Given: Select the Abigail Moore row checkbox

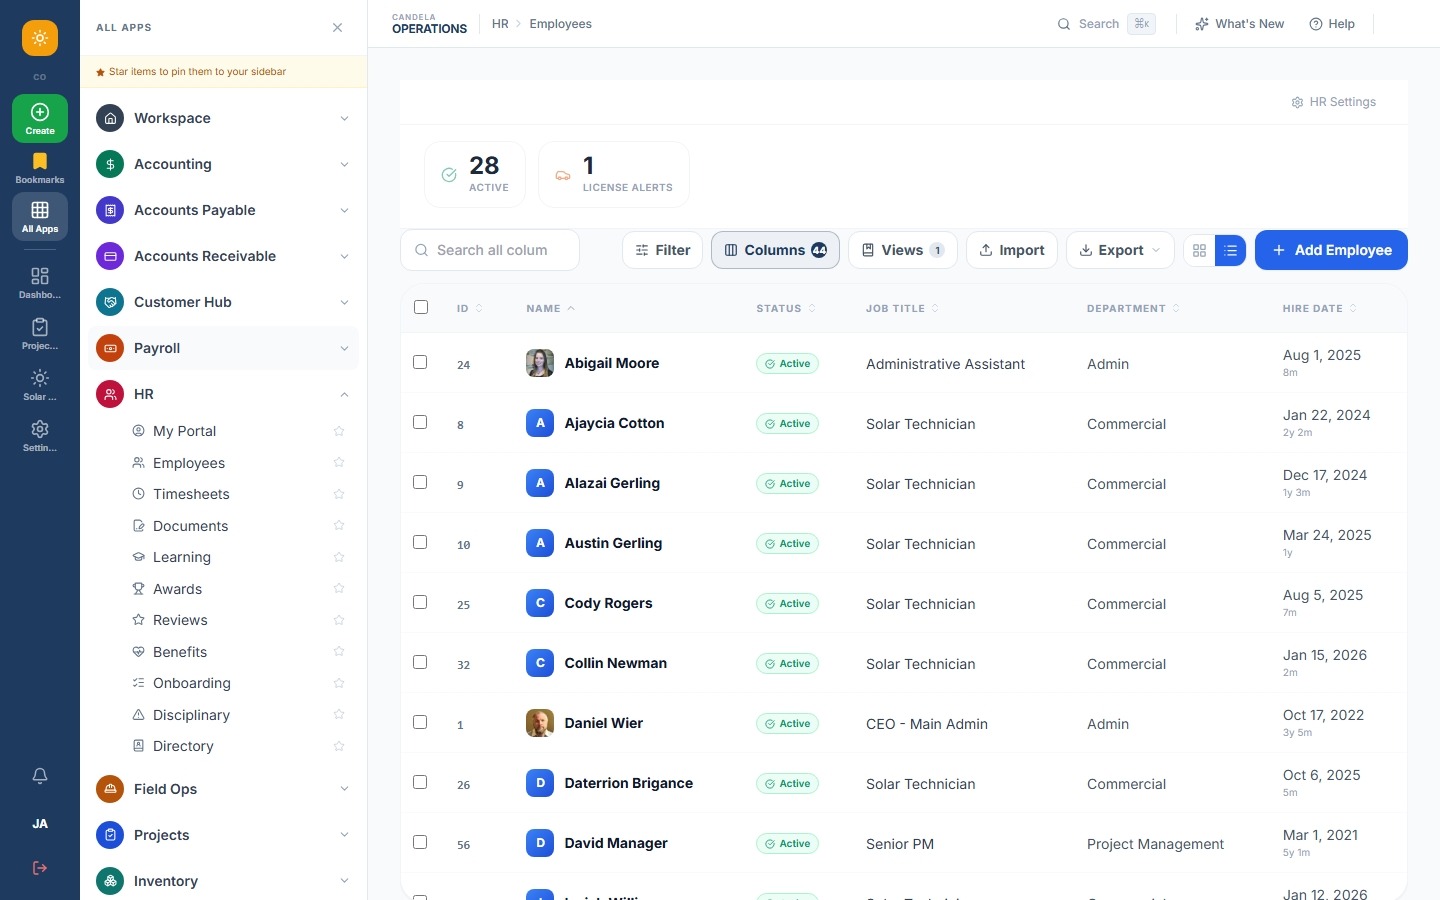Looking at the screenshot, I should pyautogui.click(x=420, y=362).
